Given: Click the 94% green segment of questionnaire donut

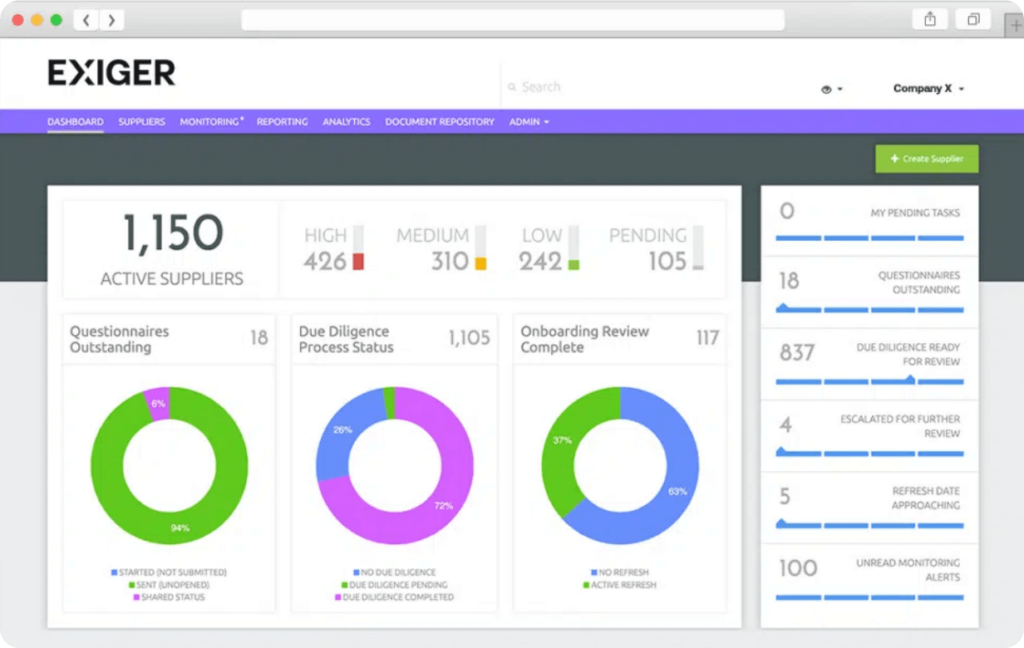Looking at the screenshot, I should point(180,528).
